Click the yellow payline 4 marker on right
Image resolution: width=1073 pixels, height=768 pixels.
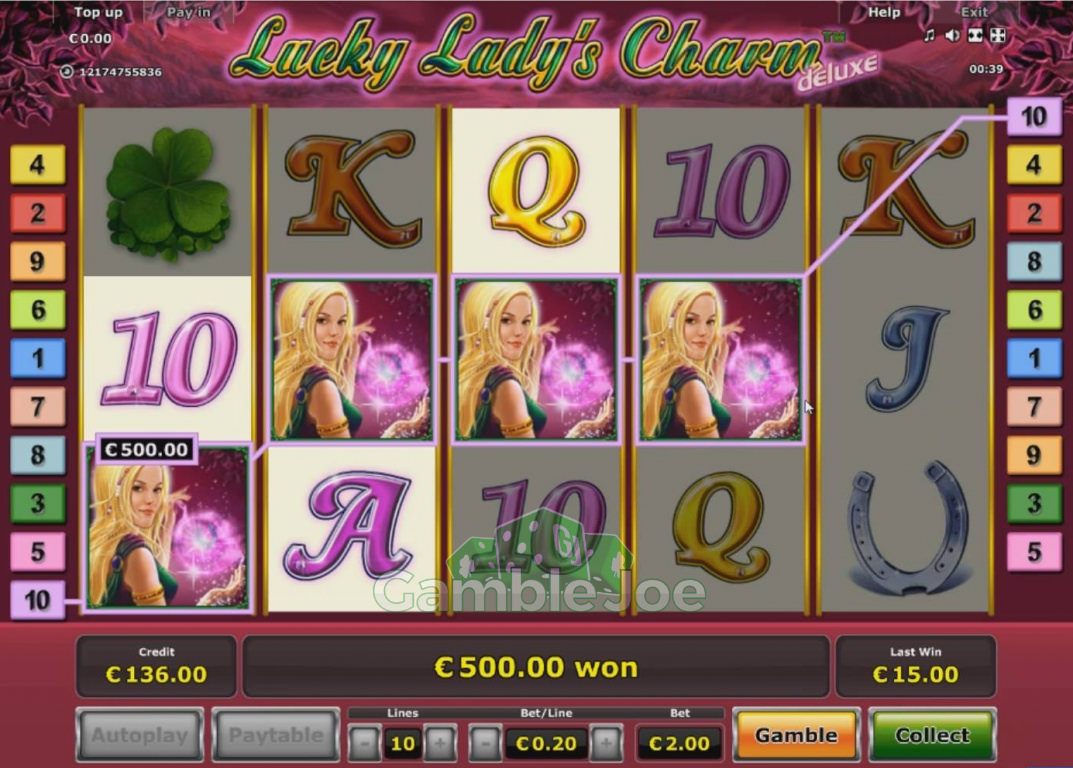1034,165
